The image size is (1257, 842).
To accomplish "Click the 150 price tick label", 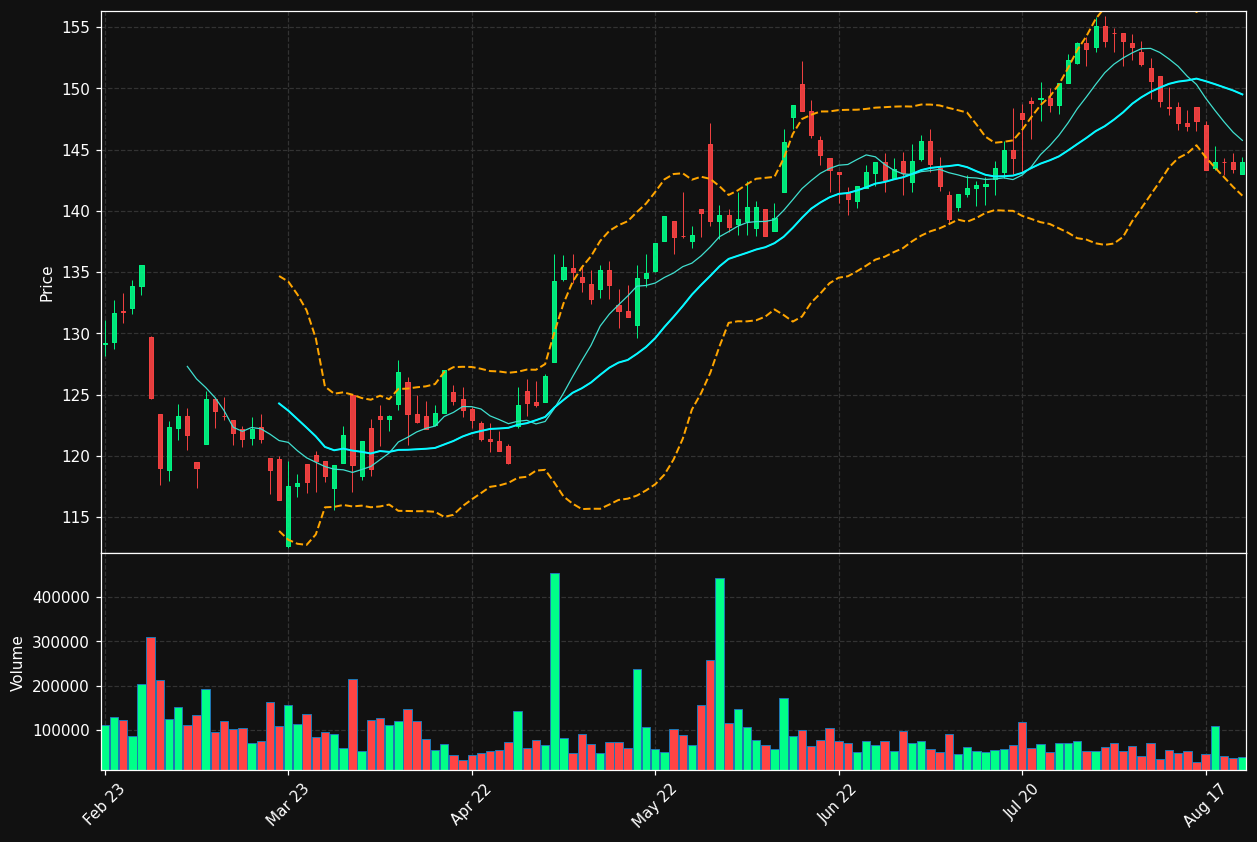I will coord(76,89).
